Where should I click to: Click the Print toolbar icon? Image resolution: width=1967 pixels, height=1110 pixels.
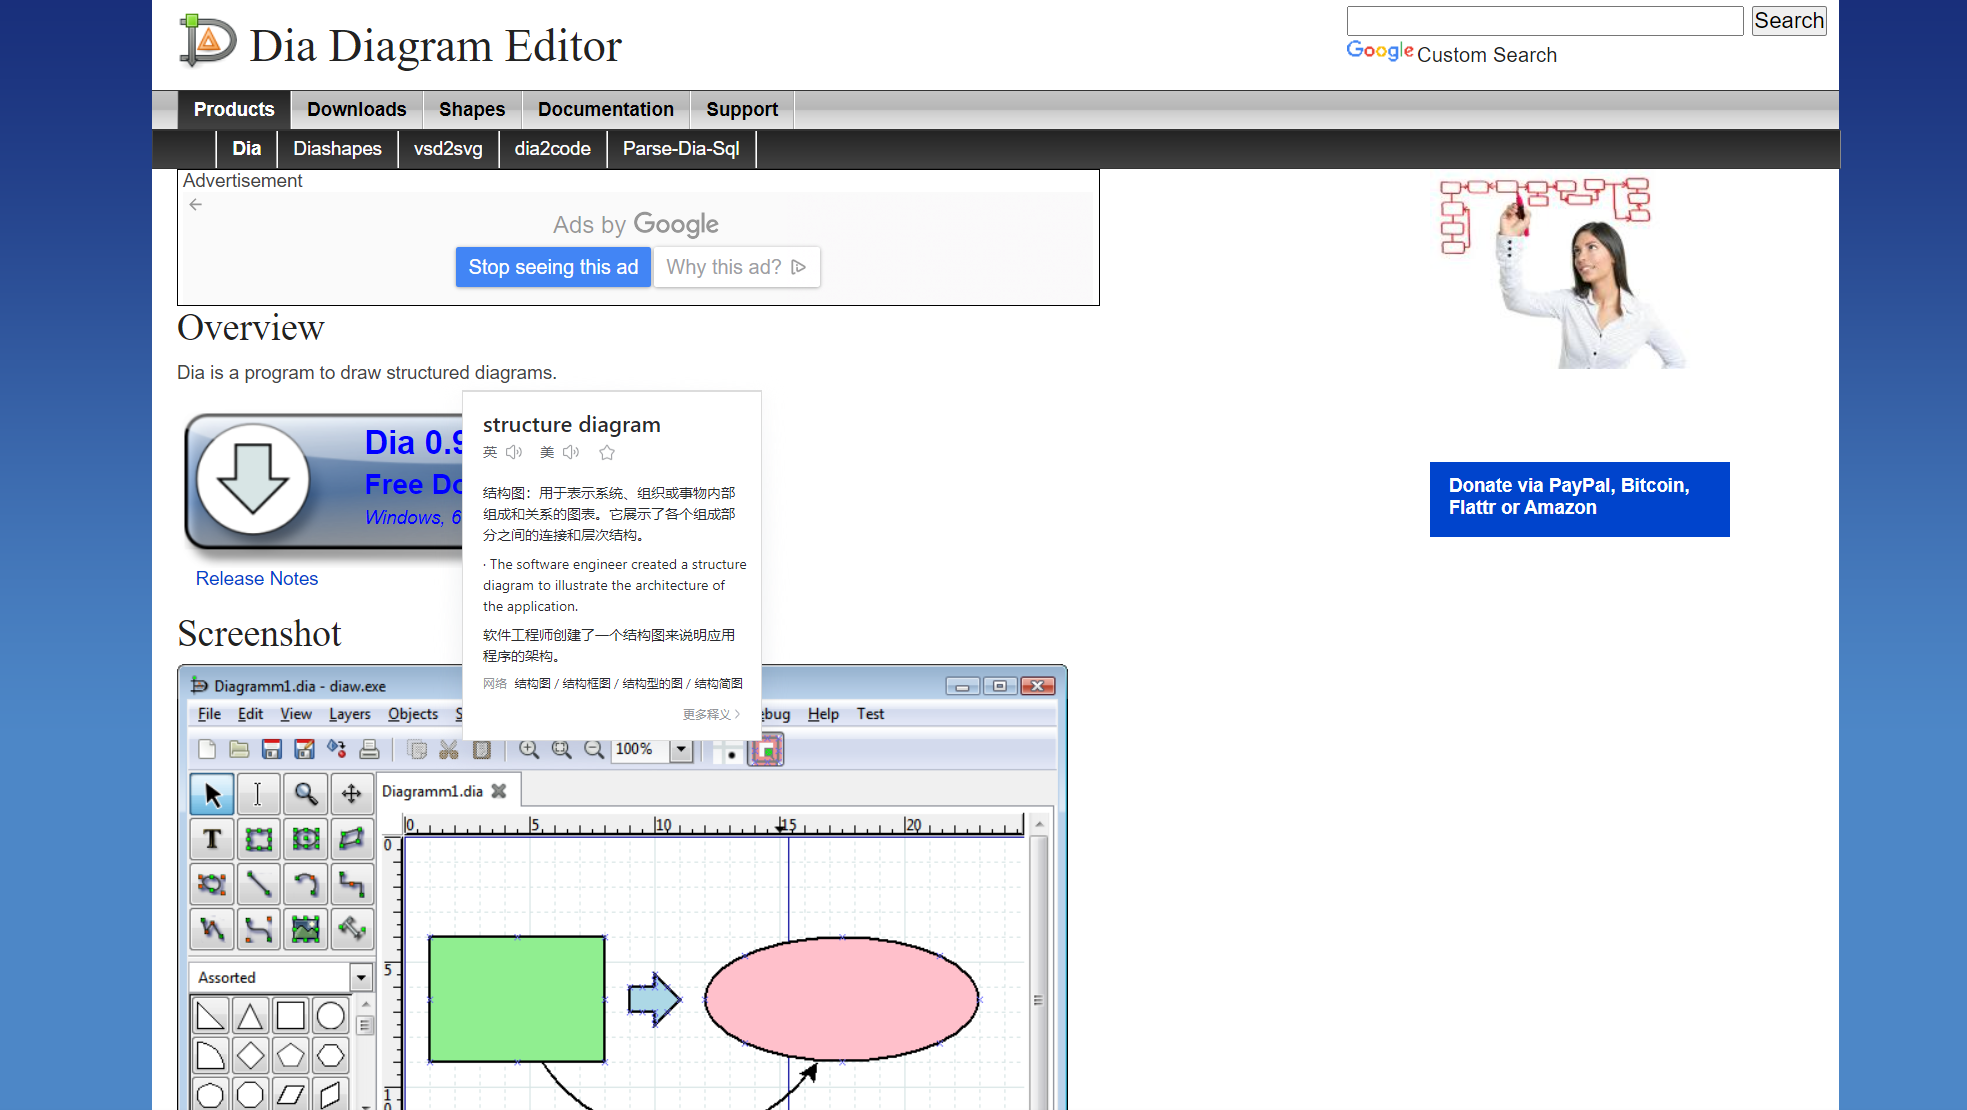click(369, 750)
